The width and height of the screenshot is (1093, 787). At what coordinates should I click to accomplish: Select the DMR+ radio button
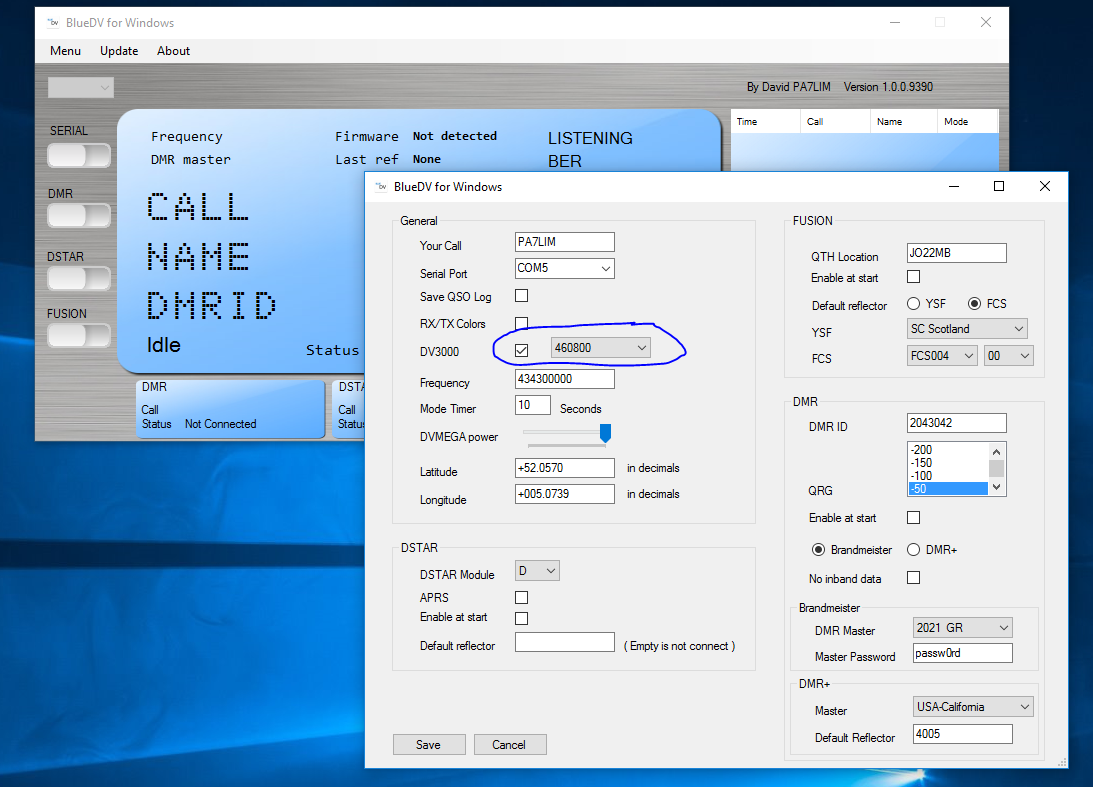(x=913, y=549)
